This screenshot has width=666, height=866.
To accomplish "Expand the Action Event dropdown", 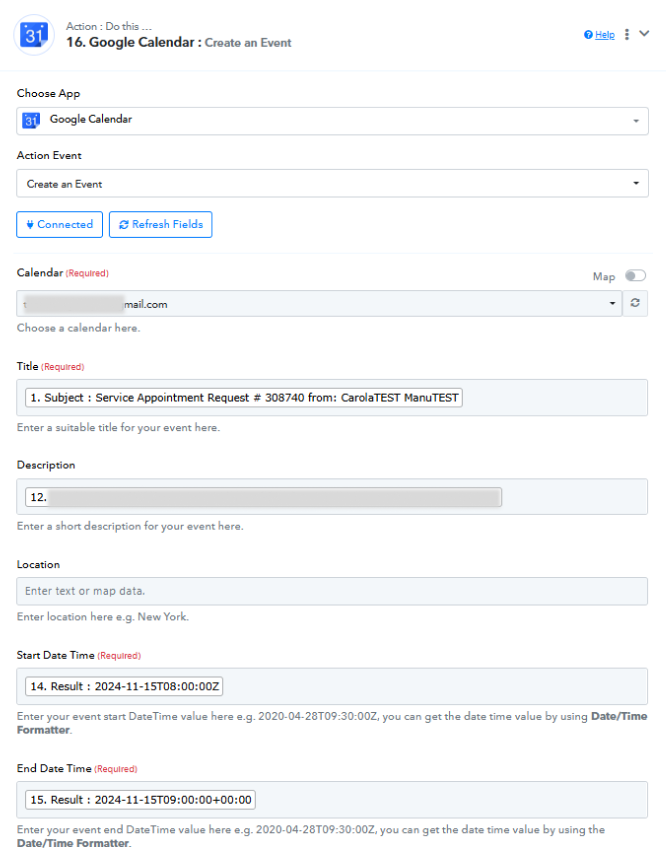I will tap(332, 183).
